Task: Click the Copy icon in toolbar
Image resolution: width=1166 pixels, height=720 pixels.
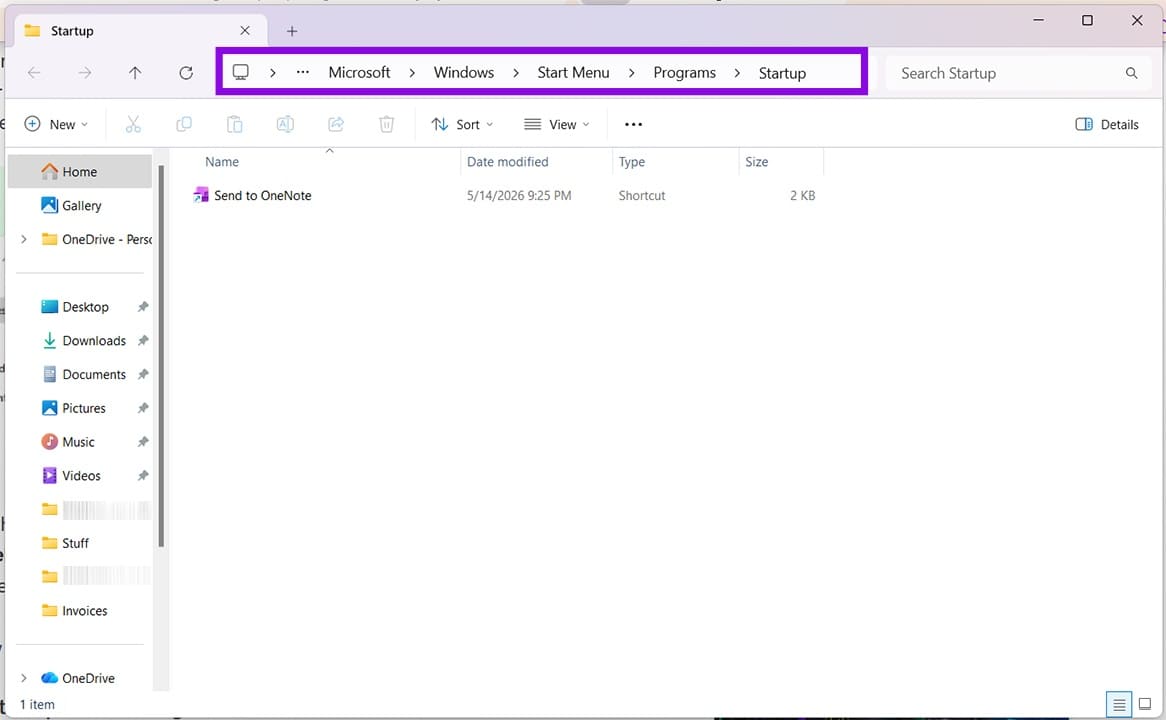Action: (x=184, y=124)
